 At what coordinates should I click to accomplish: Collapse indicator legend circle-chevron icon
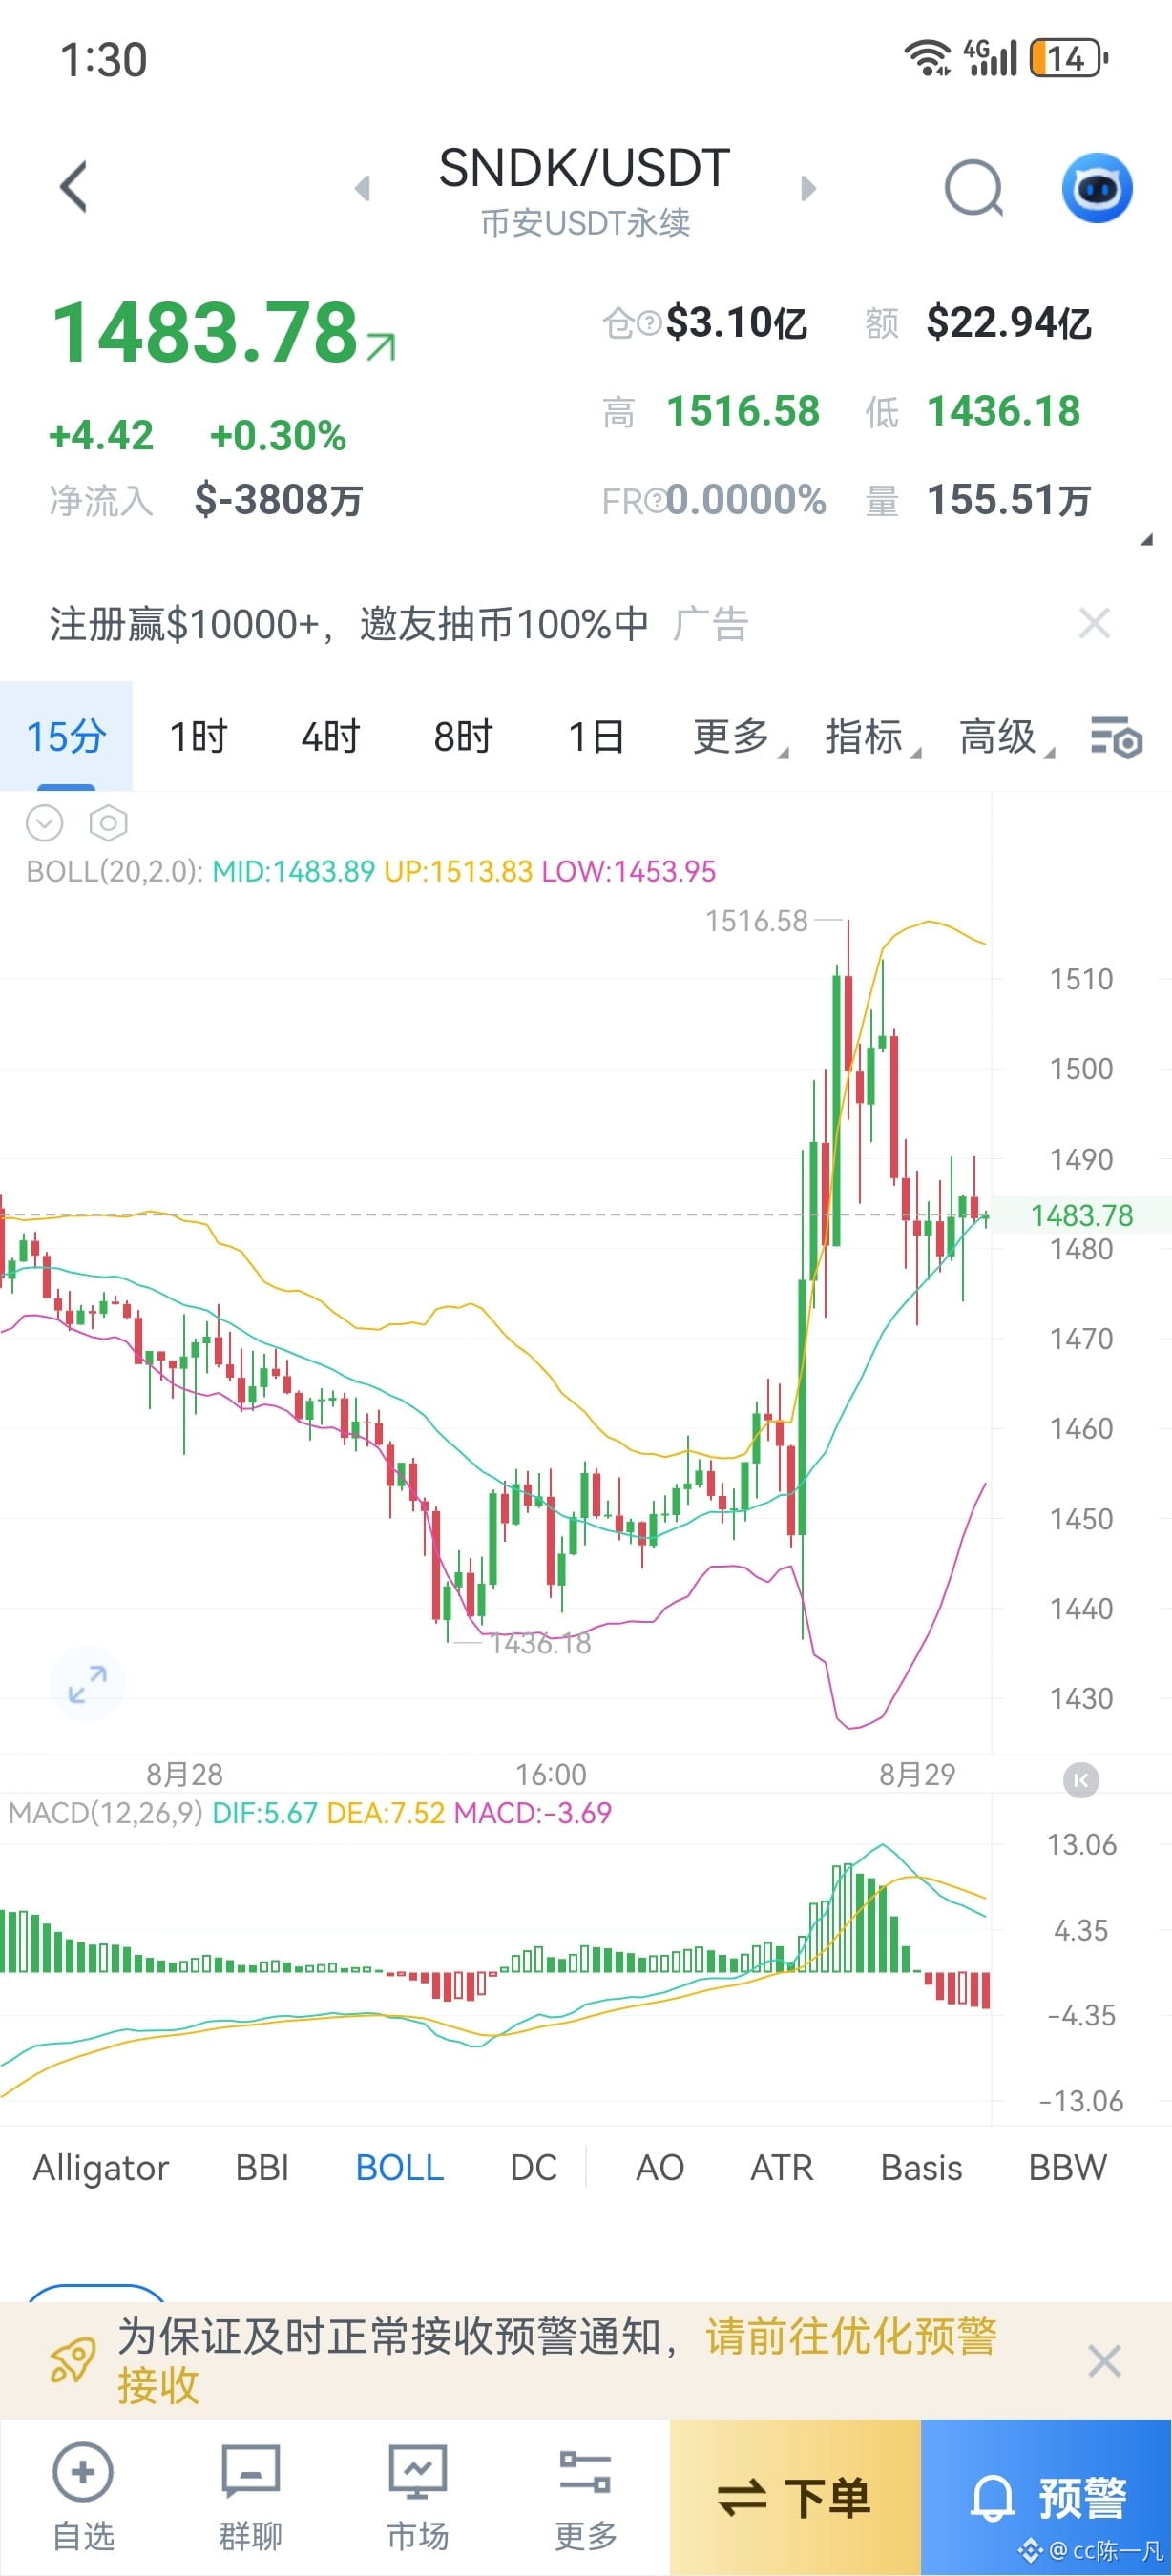tap(44, 823)
